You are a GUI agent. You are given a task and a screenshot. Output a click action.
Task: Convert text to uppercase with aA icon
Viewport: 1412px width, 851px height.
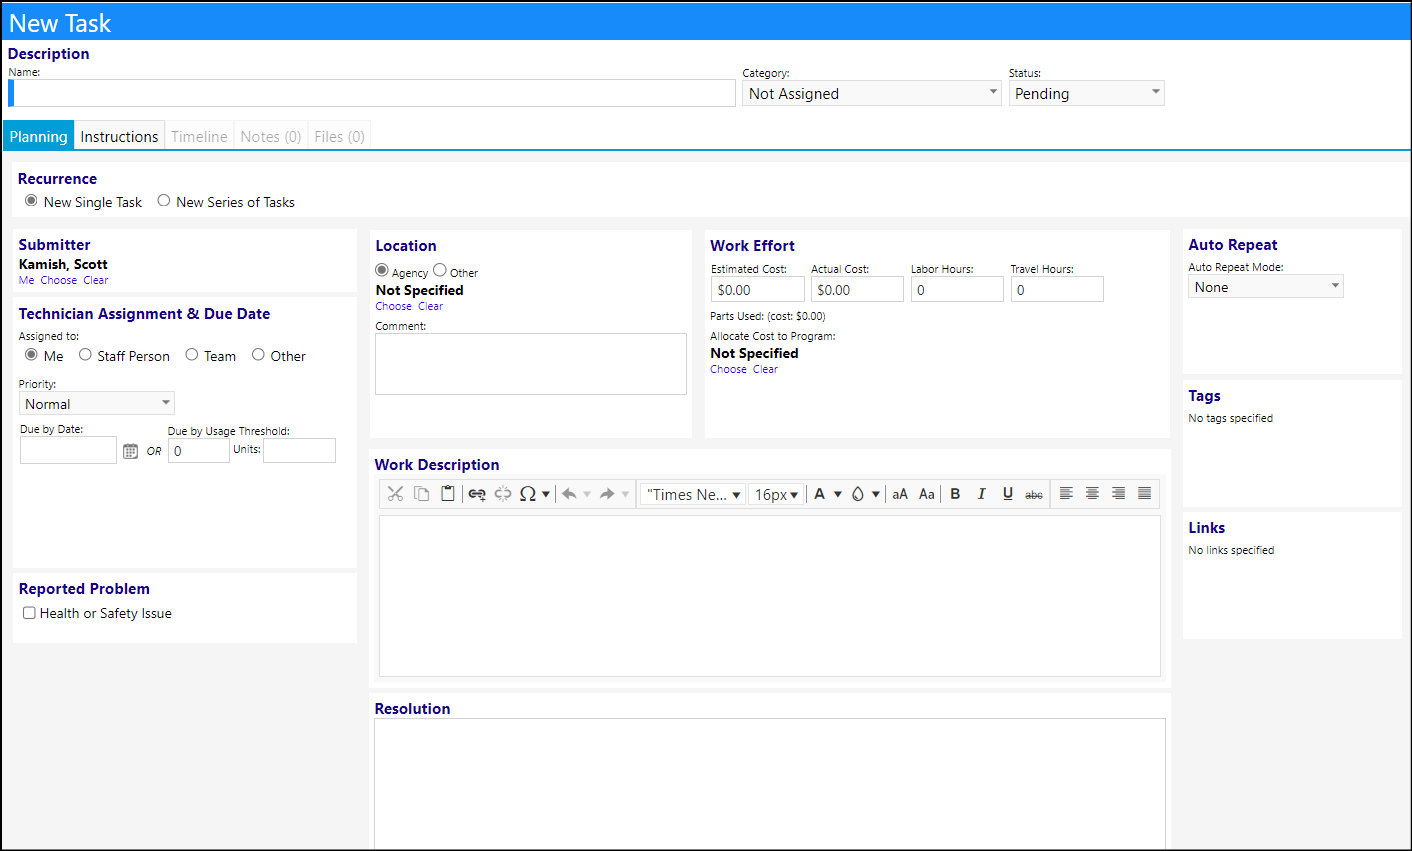point(900,494)
